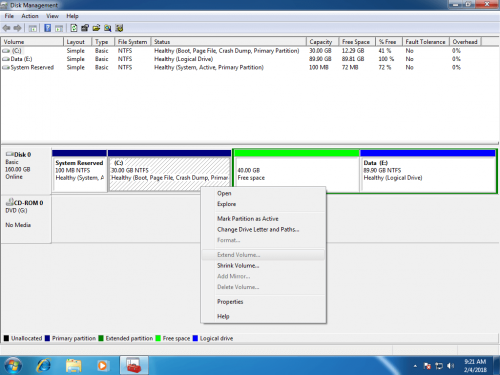500x375 pixels.
Task: Click the Free Space column header
Action: point(357,42)
